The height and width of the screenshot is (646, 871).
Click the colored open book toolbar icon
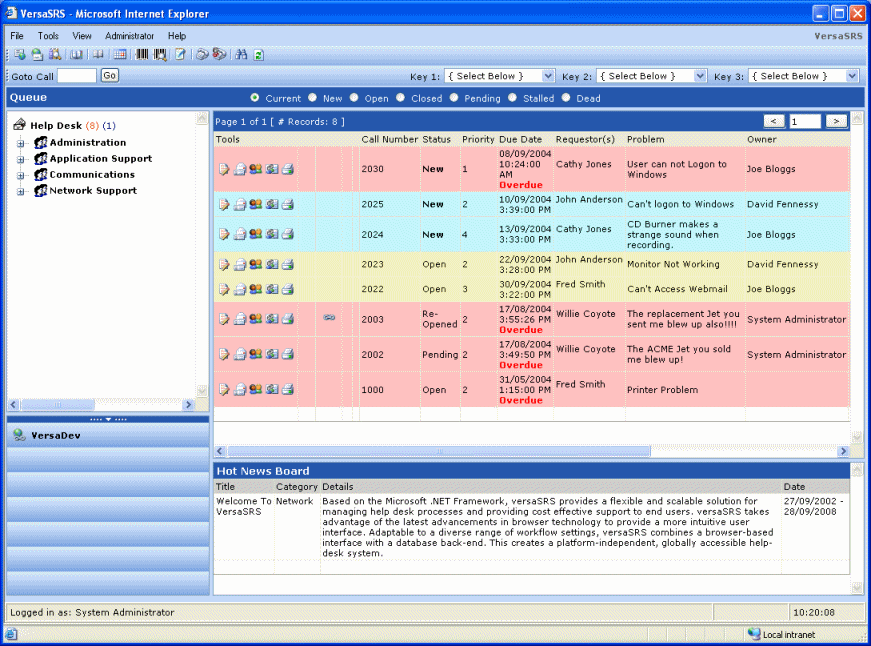[x=76, y=54]
